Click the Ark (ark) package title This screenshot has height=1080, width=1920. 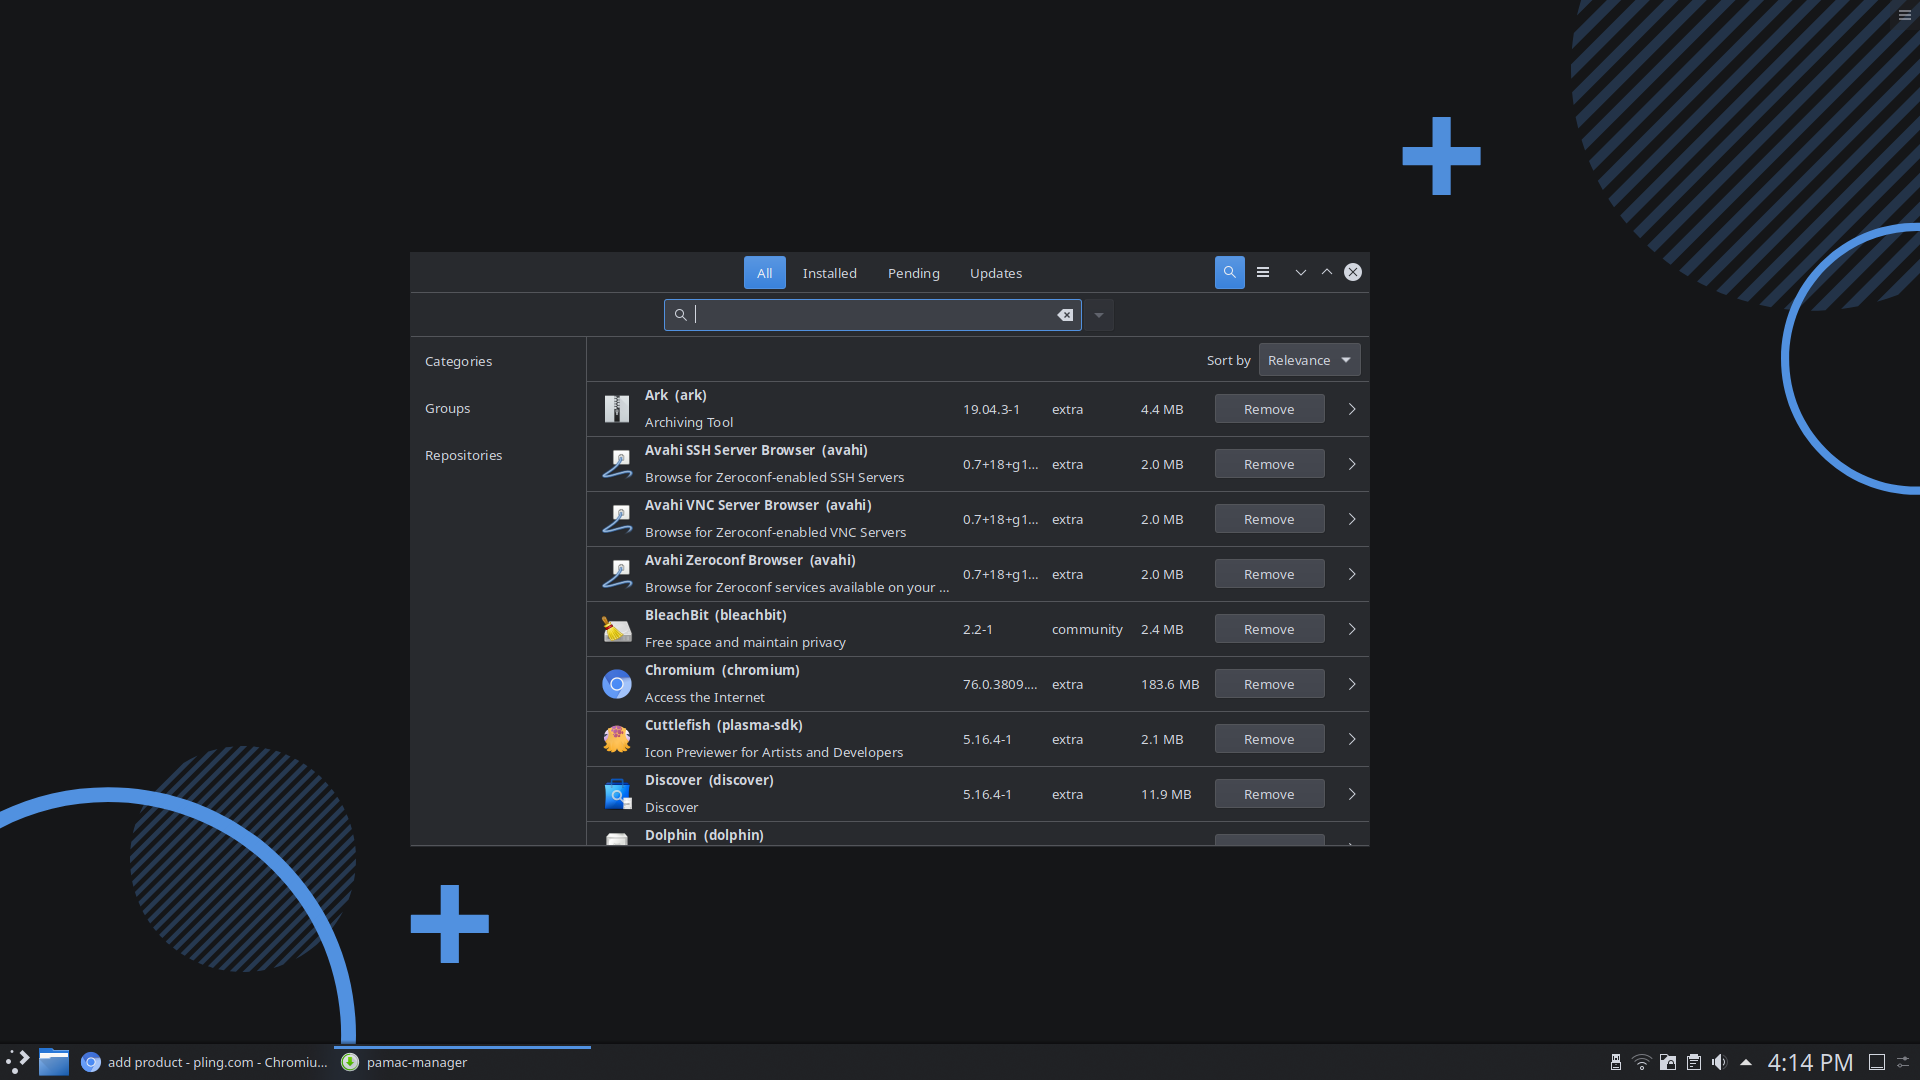pos(676,395)
